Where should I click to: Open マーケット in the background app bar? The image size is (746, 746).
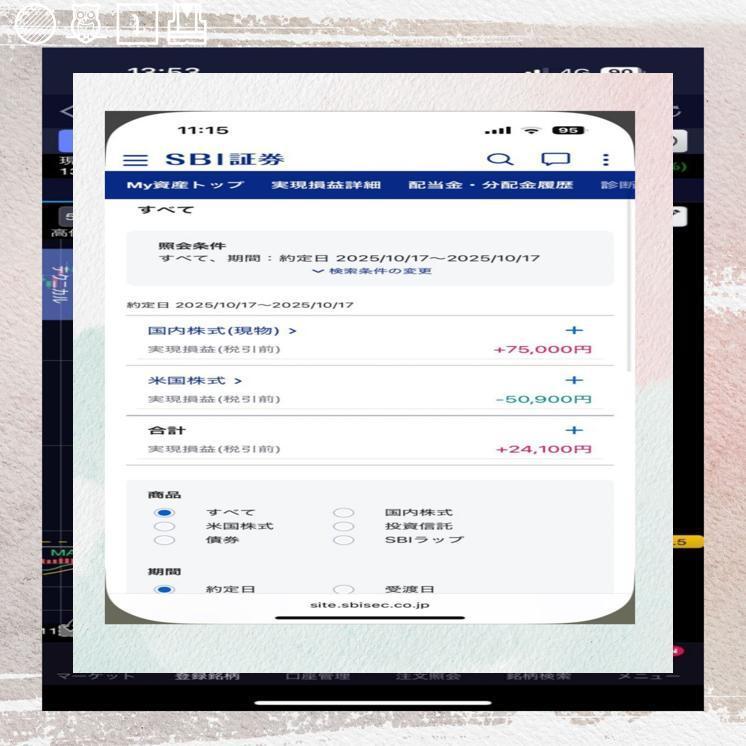[96, 676]
